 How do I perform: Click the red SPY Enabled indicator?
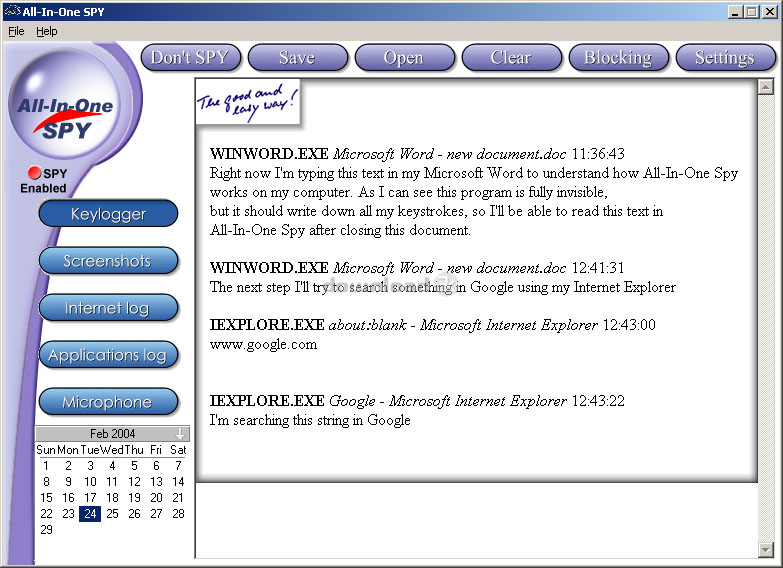tap(34, 173)
